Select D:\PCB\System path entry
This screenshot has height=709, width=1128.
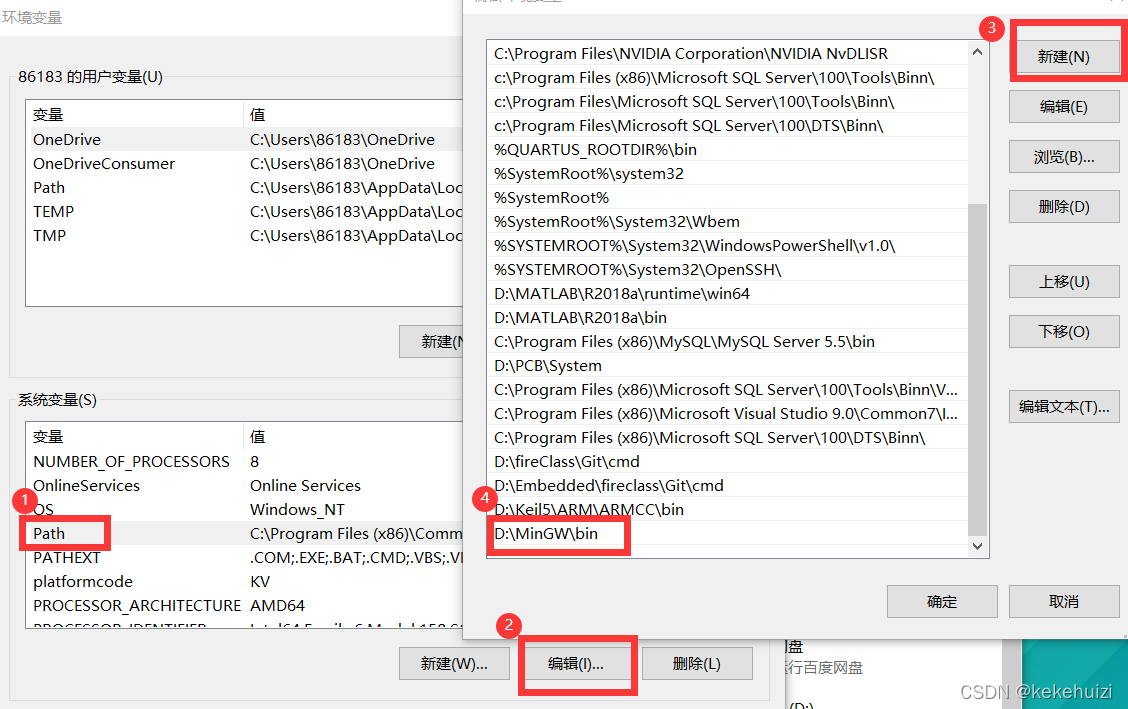tap(727, 365)
